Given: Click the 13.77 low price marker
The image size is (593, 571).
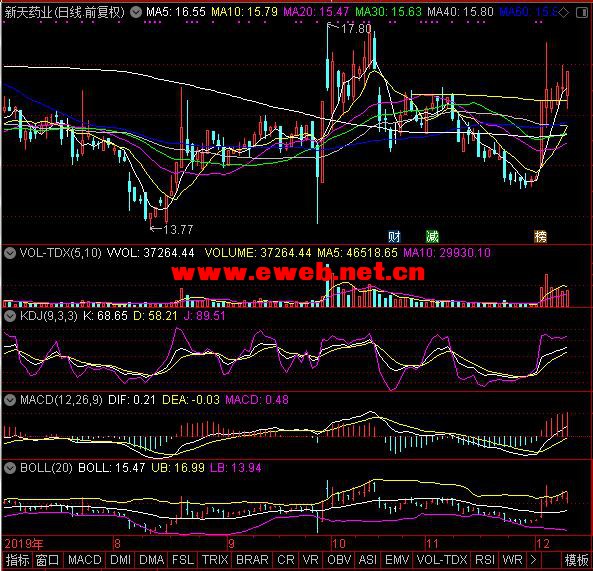Looking at the screenshot, I should pos(178,229).
